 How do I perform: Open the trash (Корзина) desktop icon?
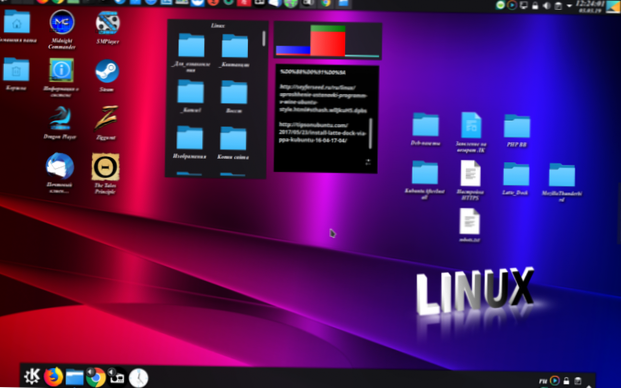16,70
